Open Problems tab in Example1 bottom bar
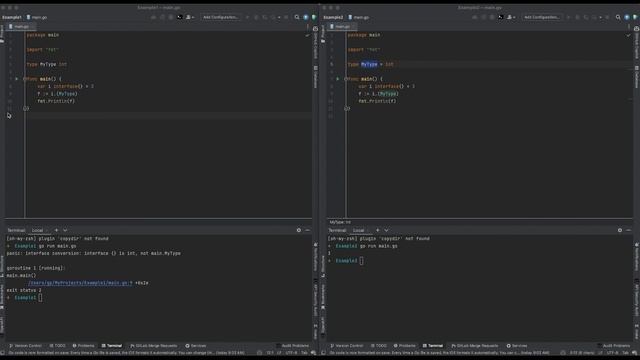The width and height of the screenshot is (640, 360). pos(83,346)
